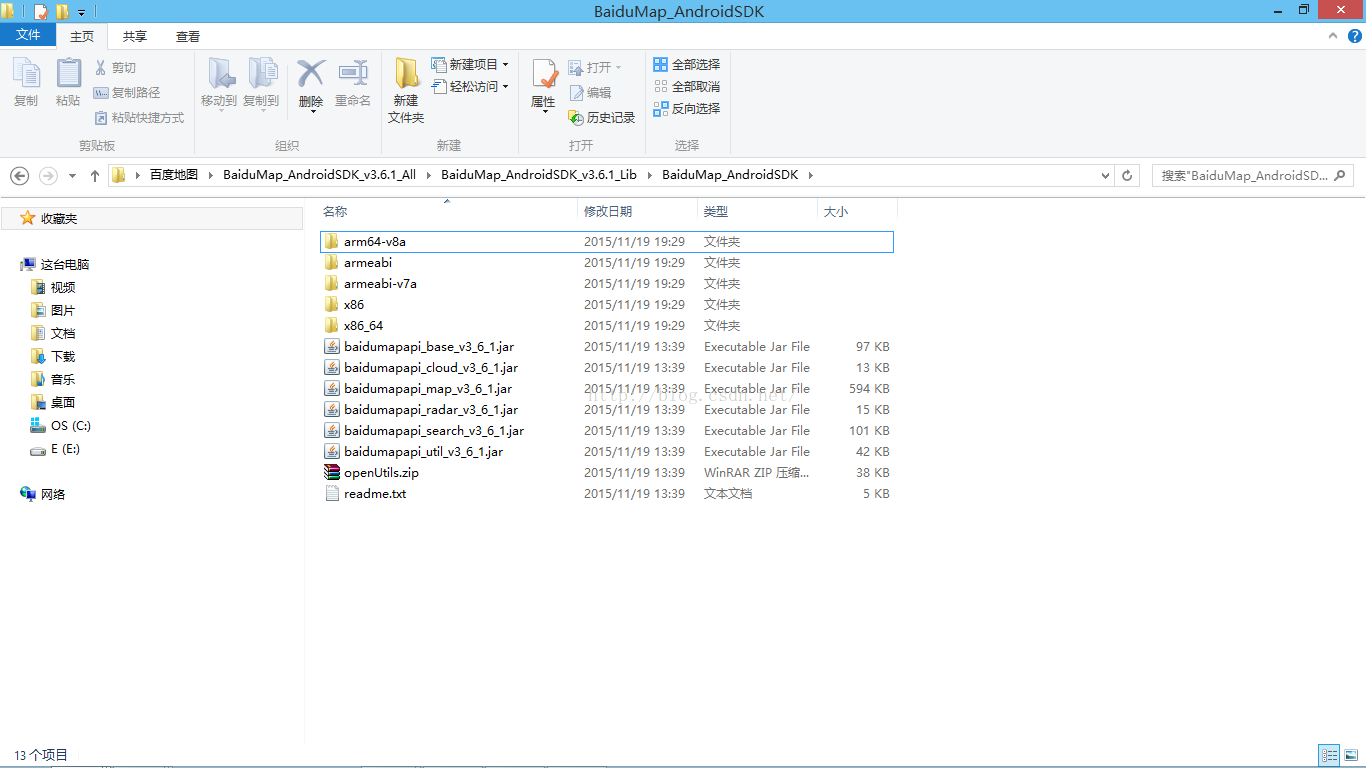This screenshot has height=768, width=1366.
Task: Open the Properties icon with the checkmark
Action: point(543,75)
